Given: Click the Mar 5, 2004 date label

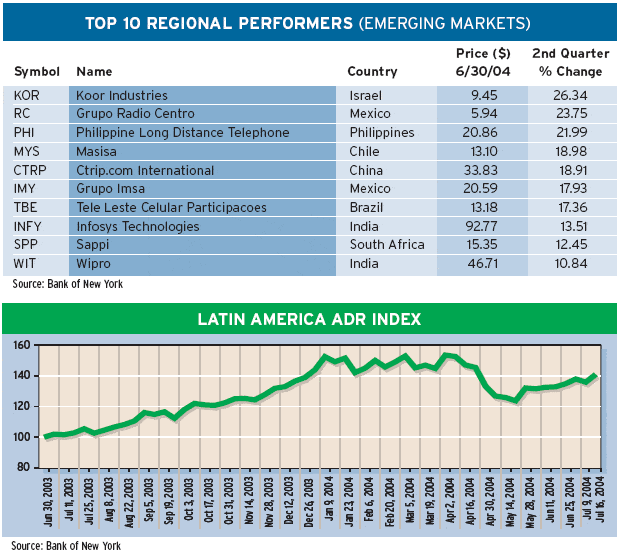Looking at the screenshot, I should coord(410,500).
